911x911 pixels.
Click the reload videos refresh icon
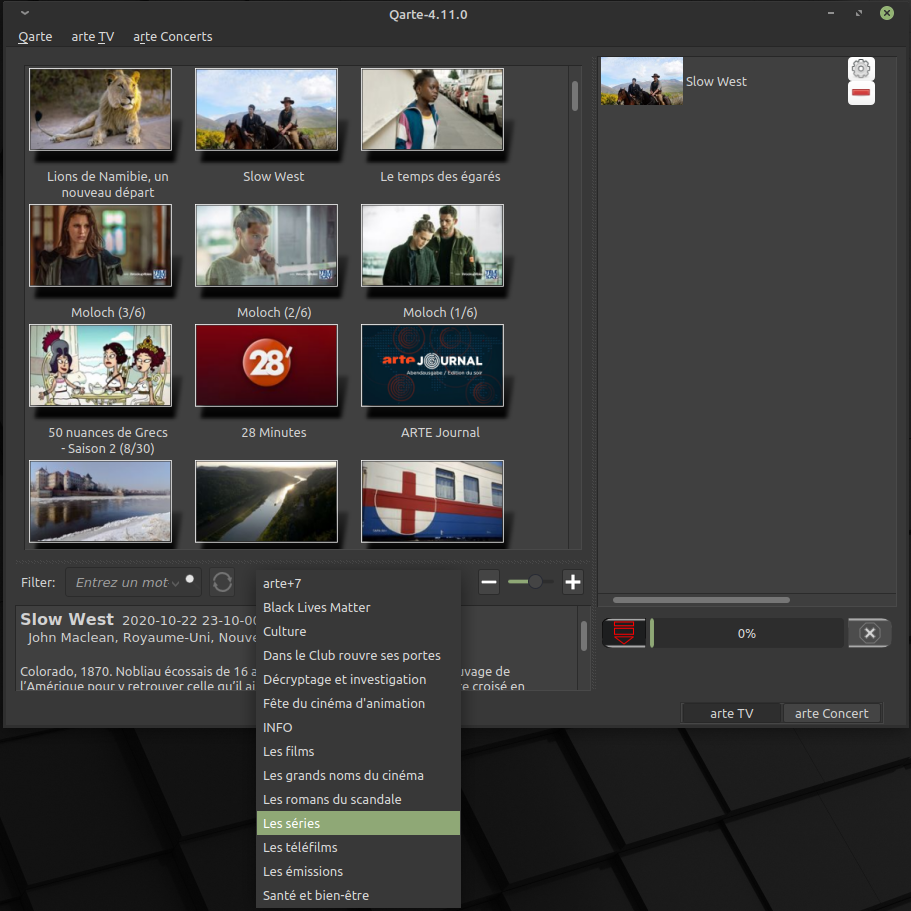222,582
